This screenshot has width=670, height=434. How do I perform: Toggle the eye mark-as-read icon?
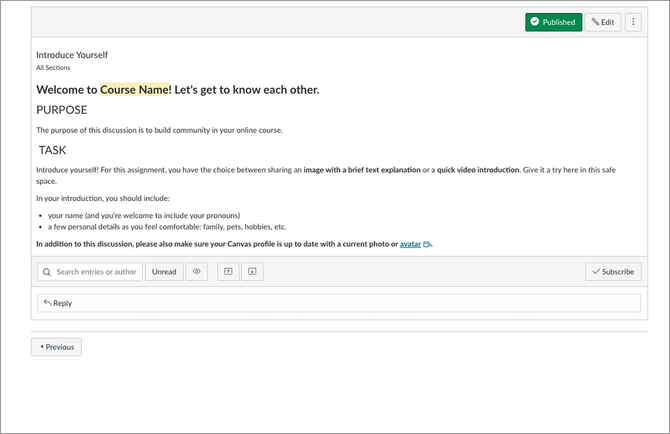(197, 271)
